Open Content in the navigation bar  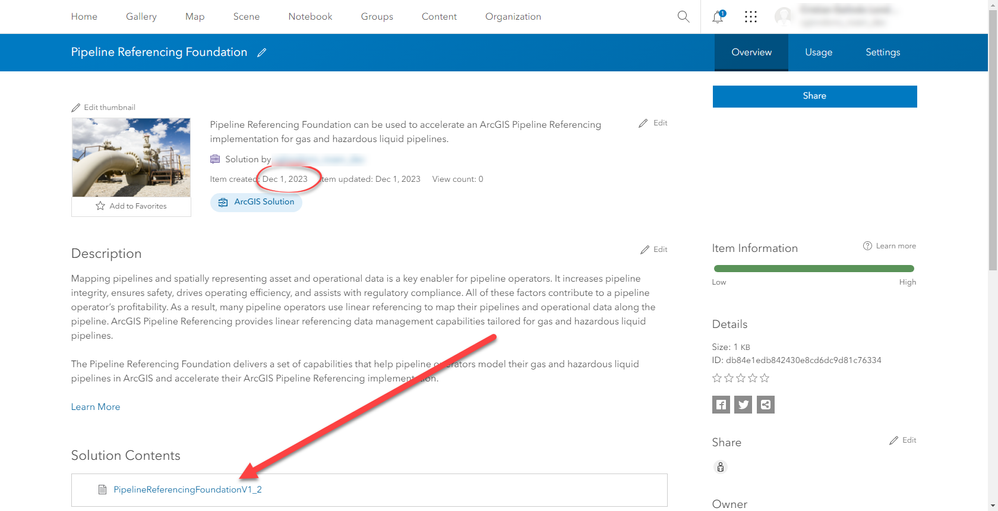[x=439, y=17]
